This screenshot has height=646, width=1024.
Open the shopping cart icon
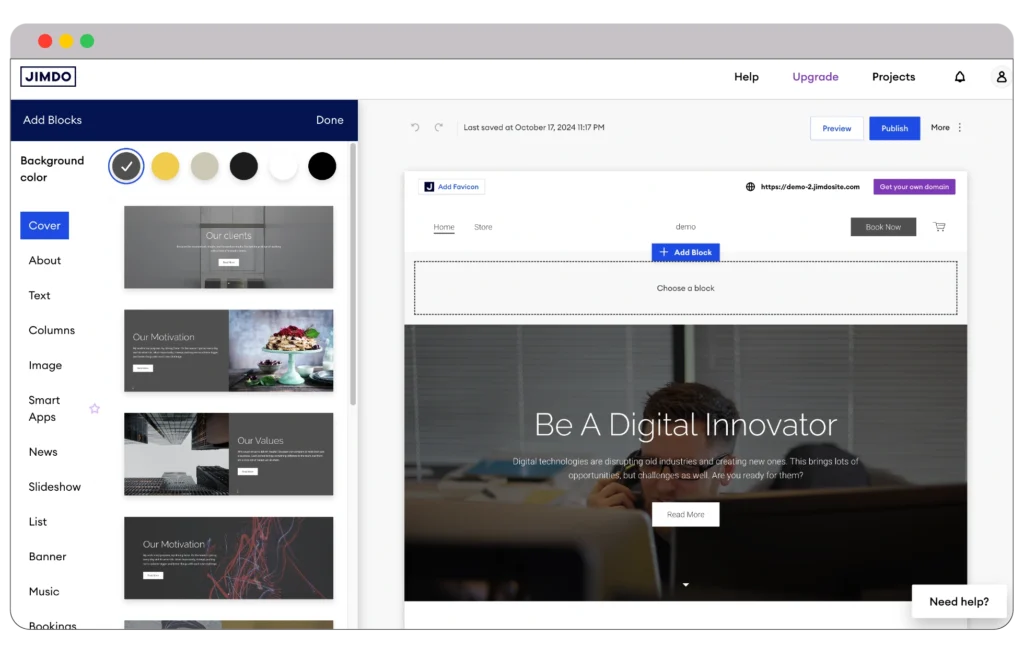pos(939,227)
